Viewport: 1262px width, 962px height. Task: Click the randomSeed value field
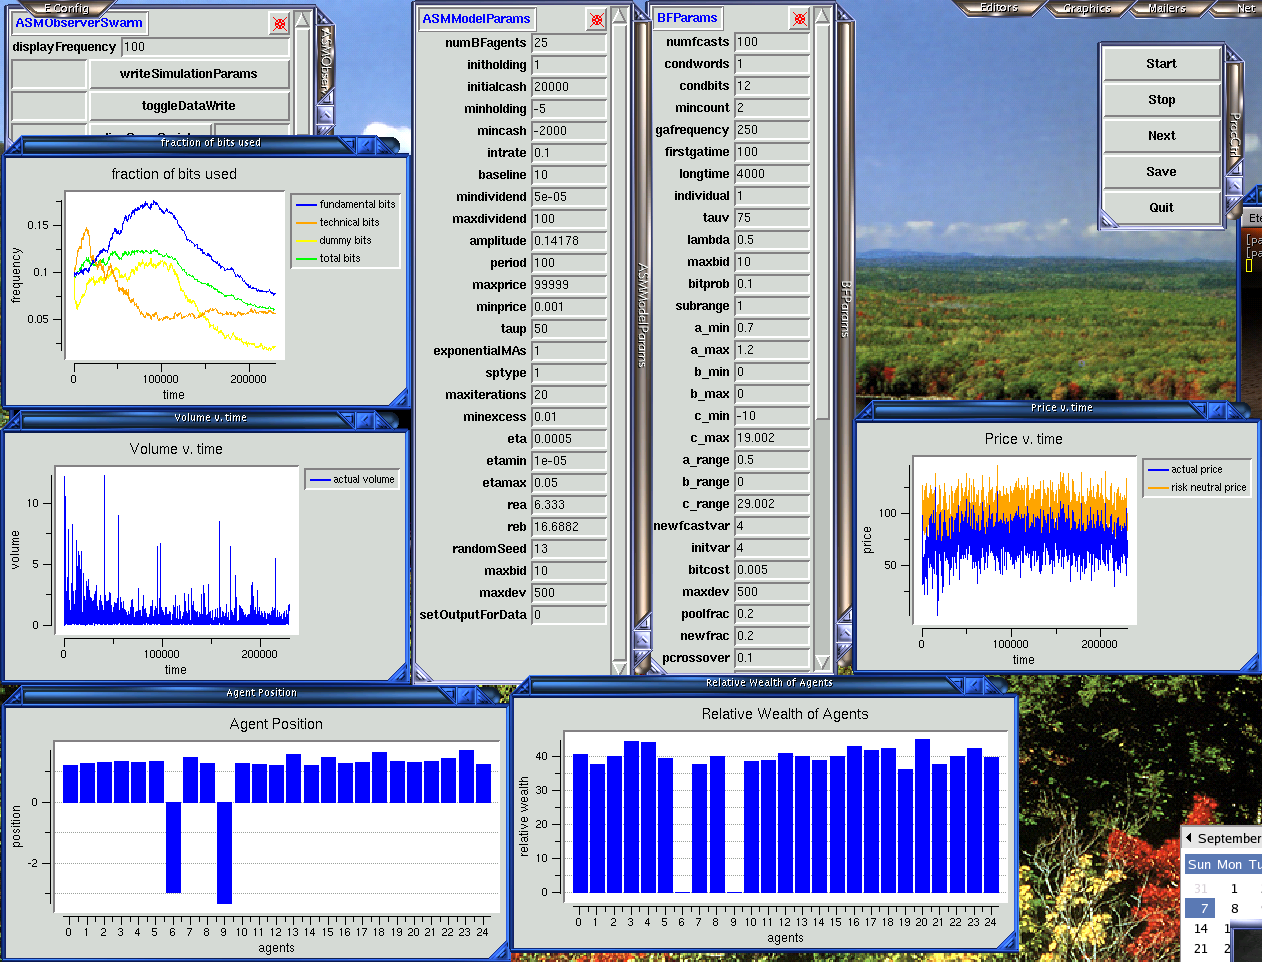(568, 549)
